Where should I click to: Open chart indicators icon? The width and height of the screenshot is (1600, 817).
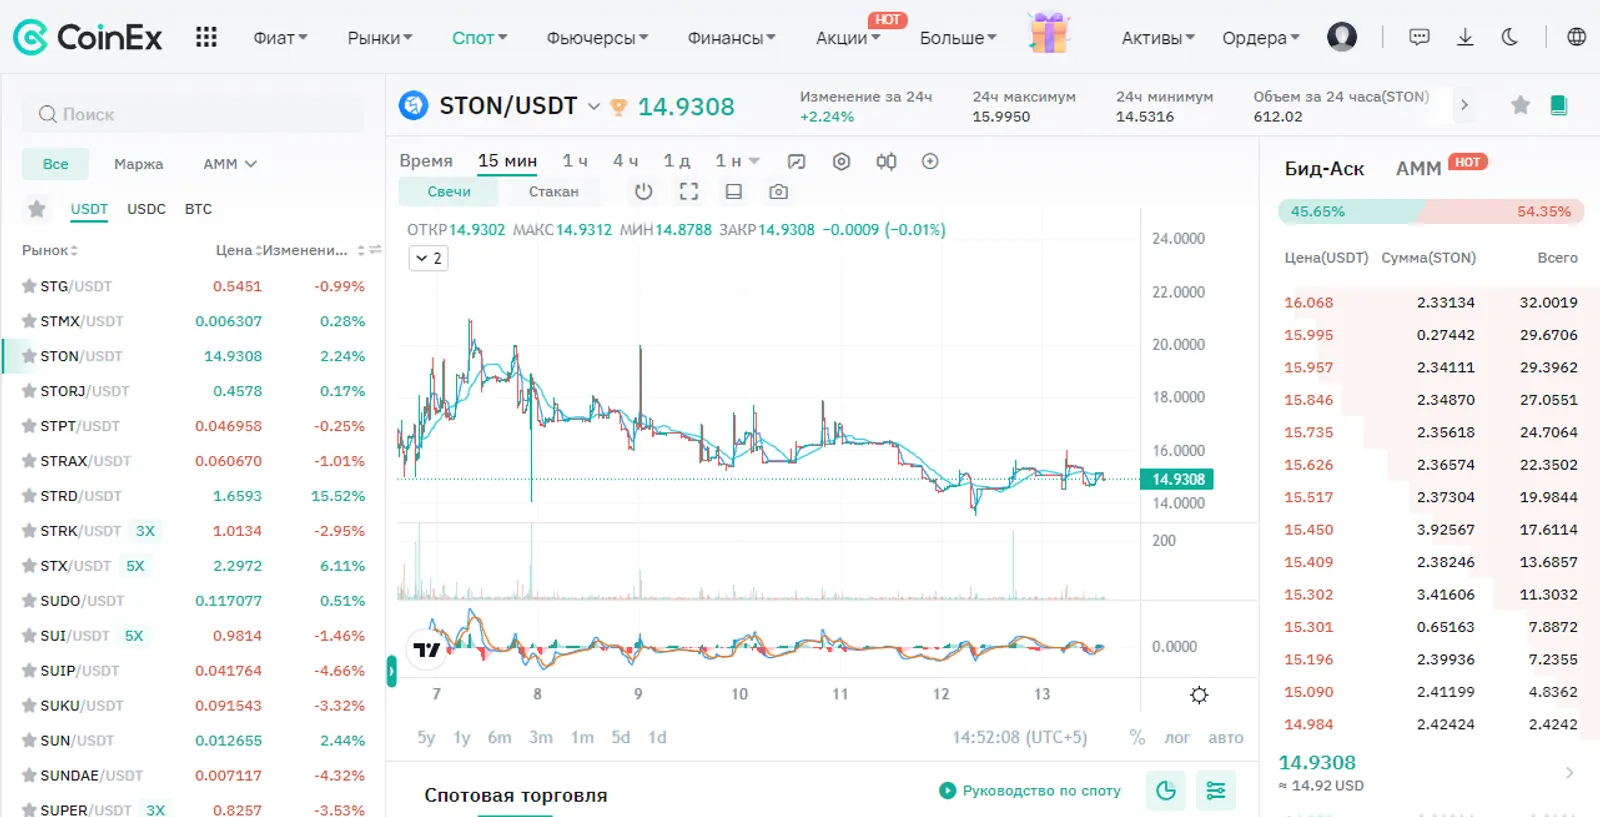tap(796, 161)
